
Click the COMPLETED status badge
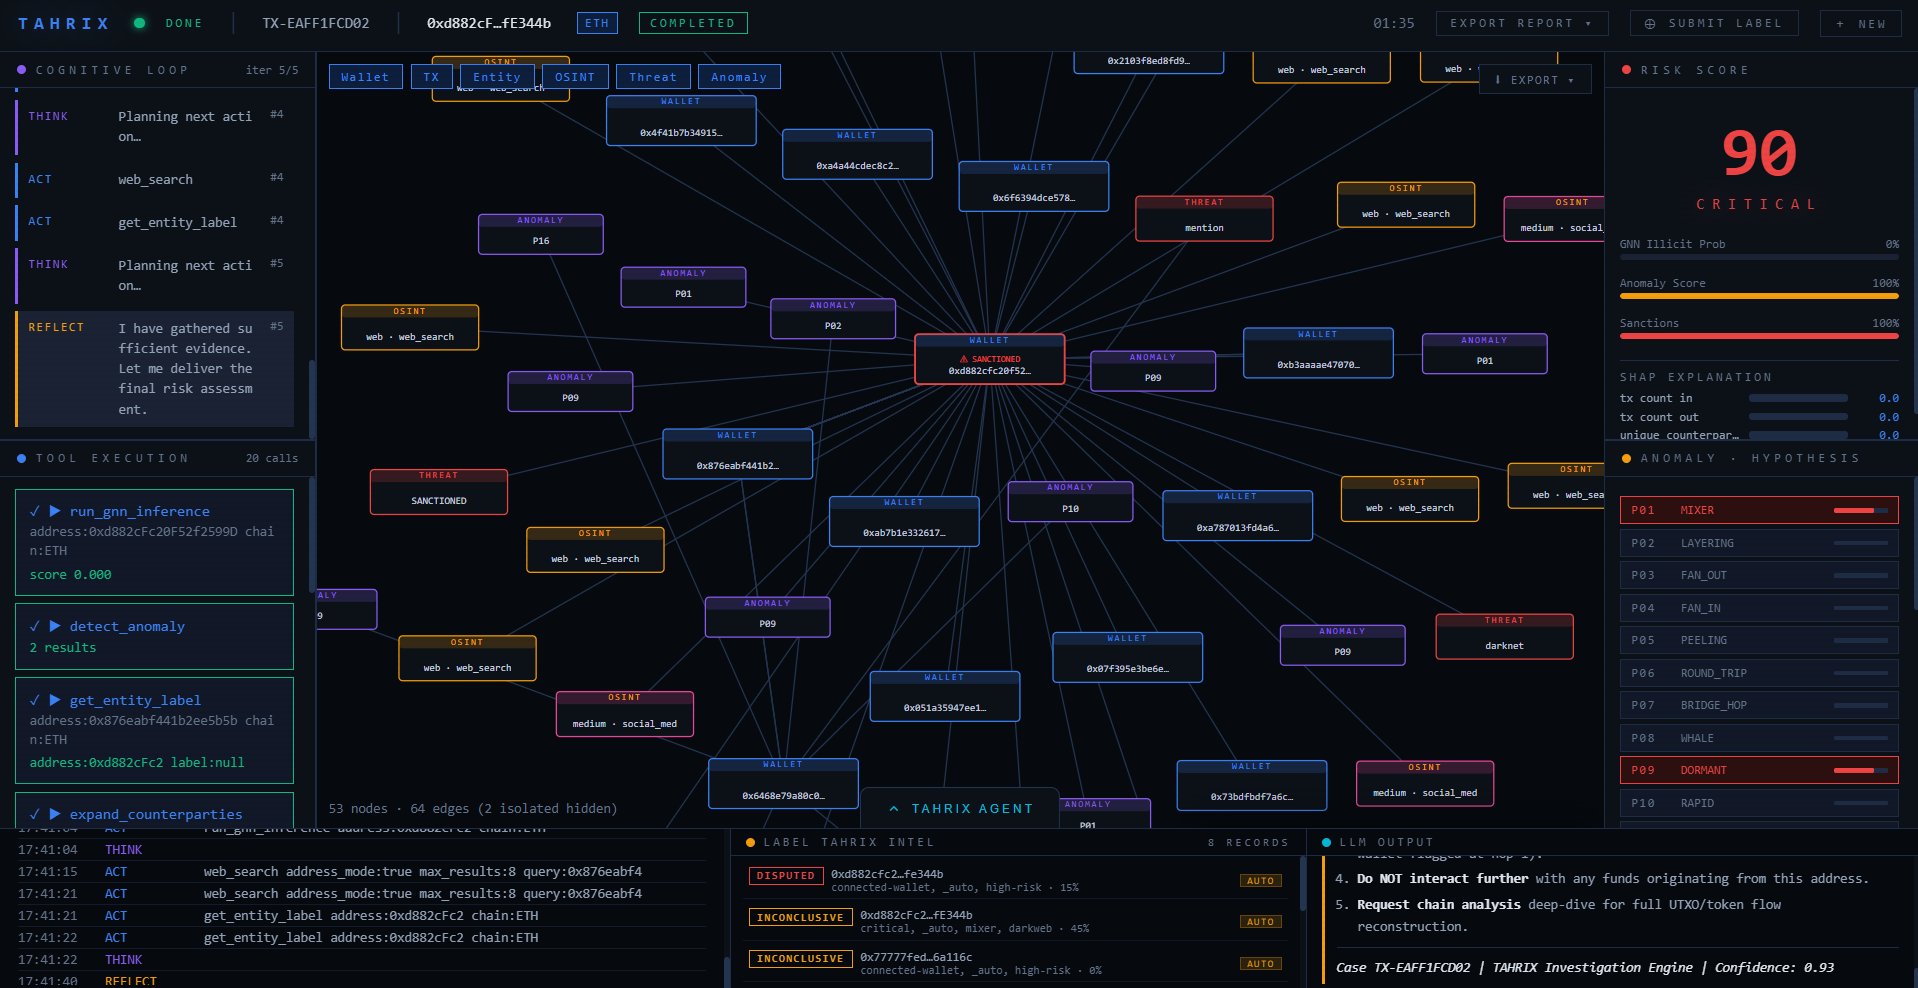pos(693,23)
